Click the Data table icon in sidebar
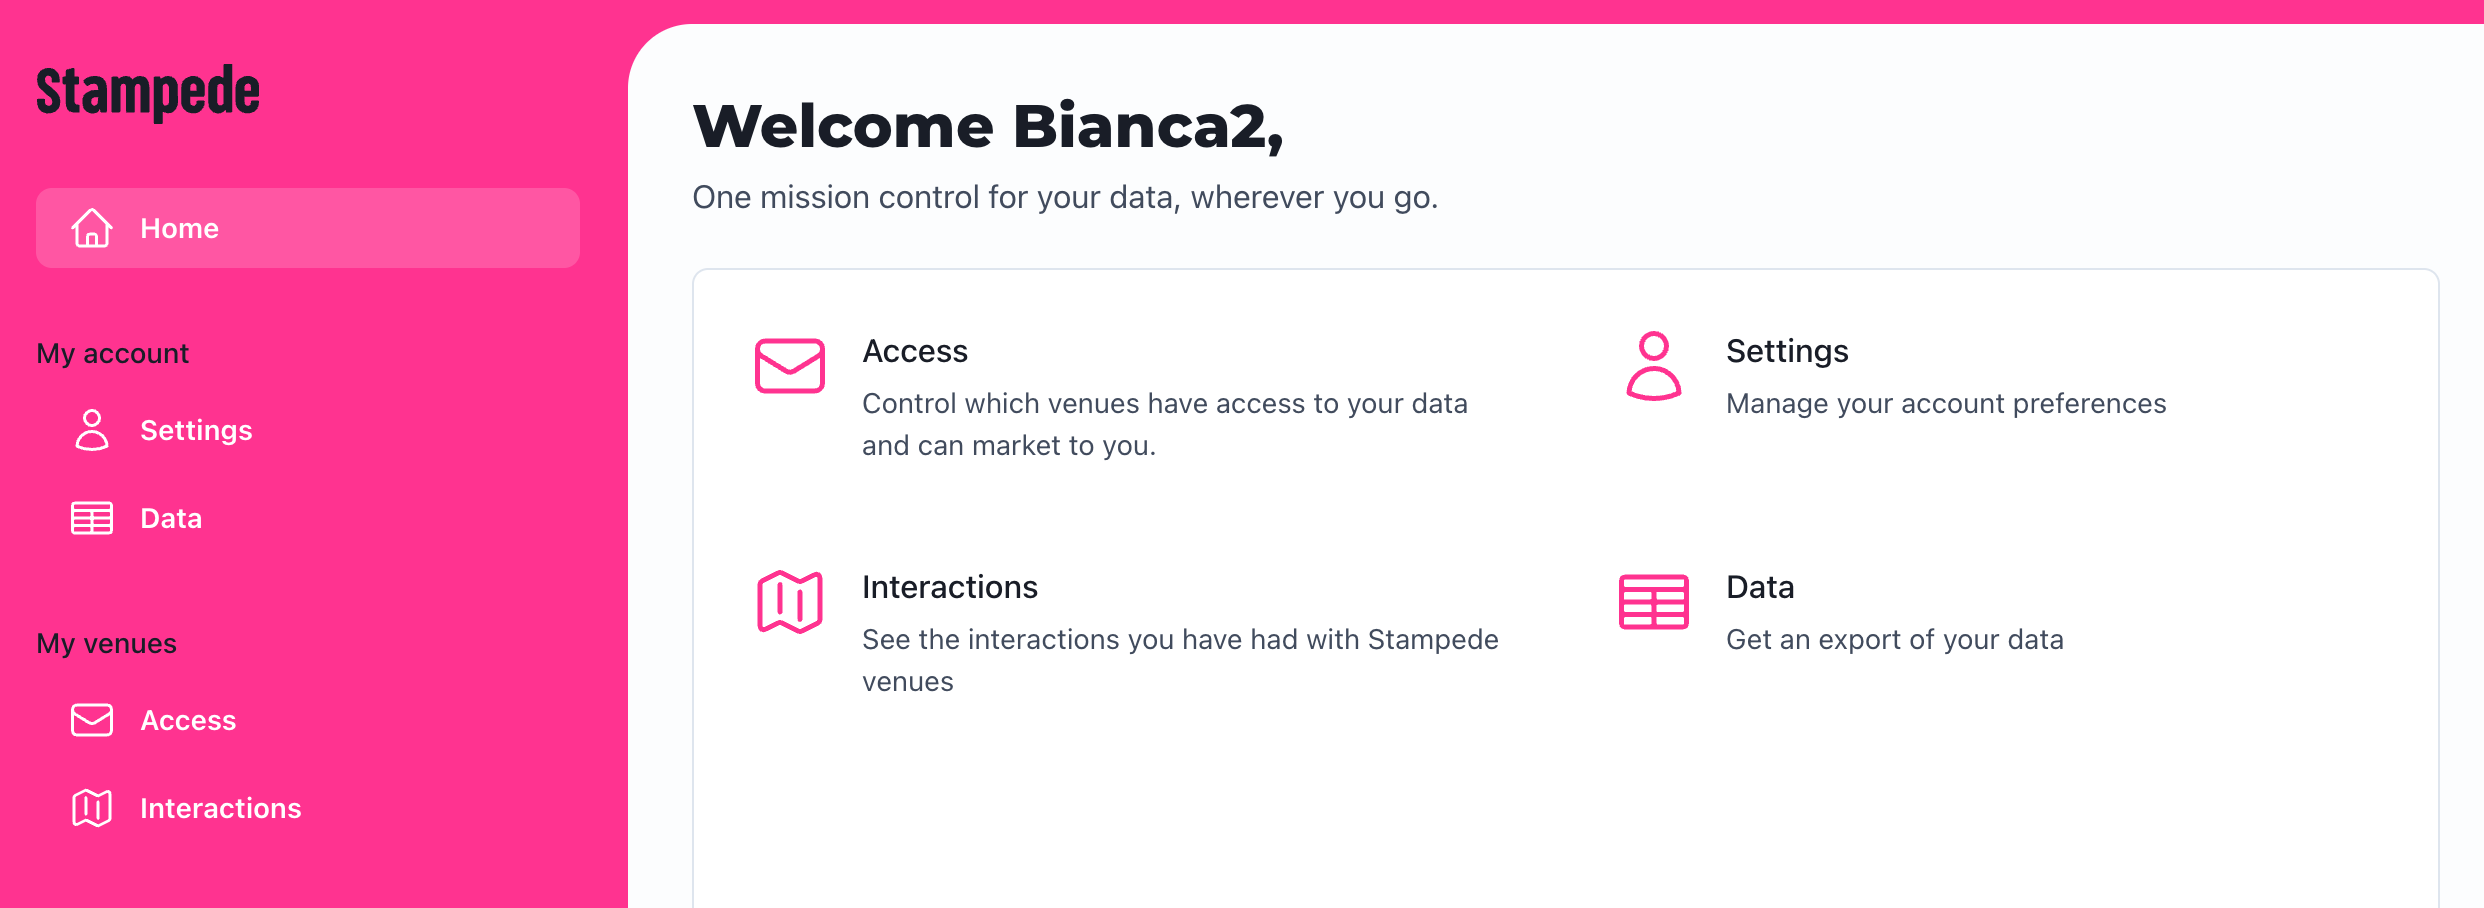The width and height of the screenshot is (2484, 908). (x=92, y=518)
